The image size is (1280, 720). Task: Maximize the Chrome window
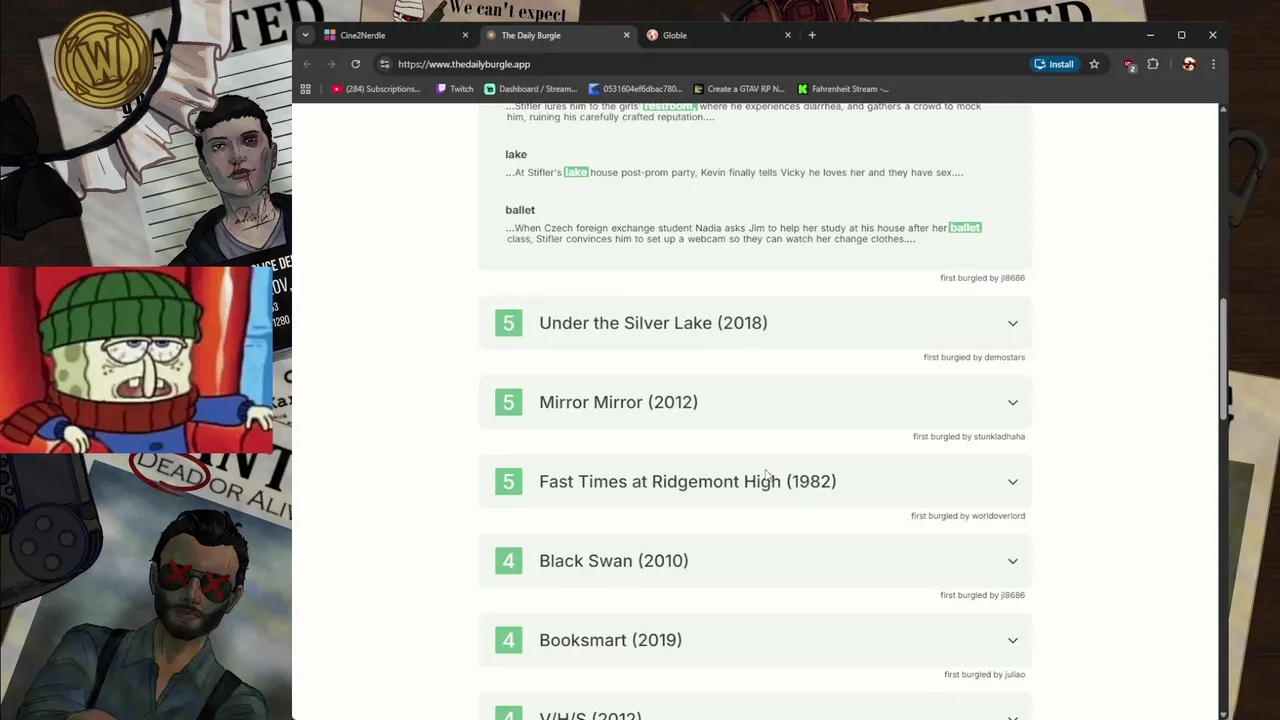[x=1181, y=35]
